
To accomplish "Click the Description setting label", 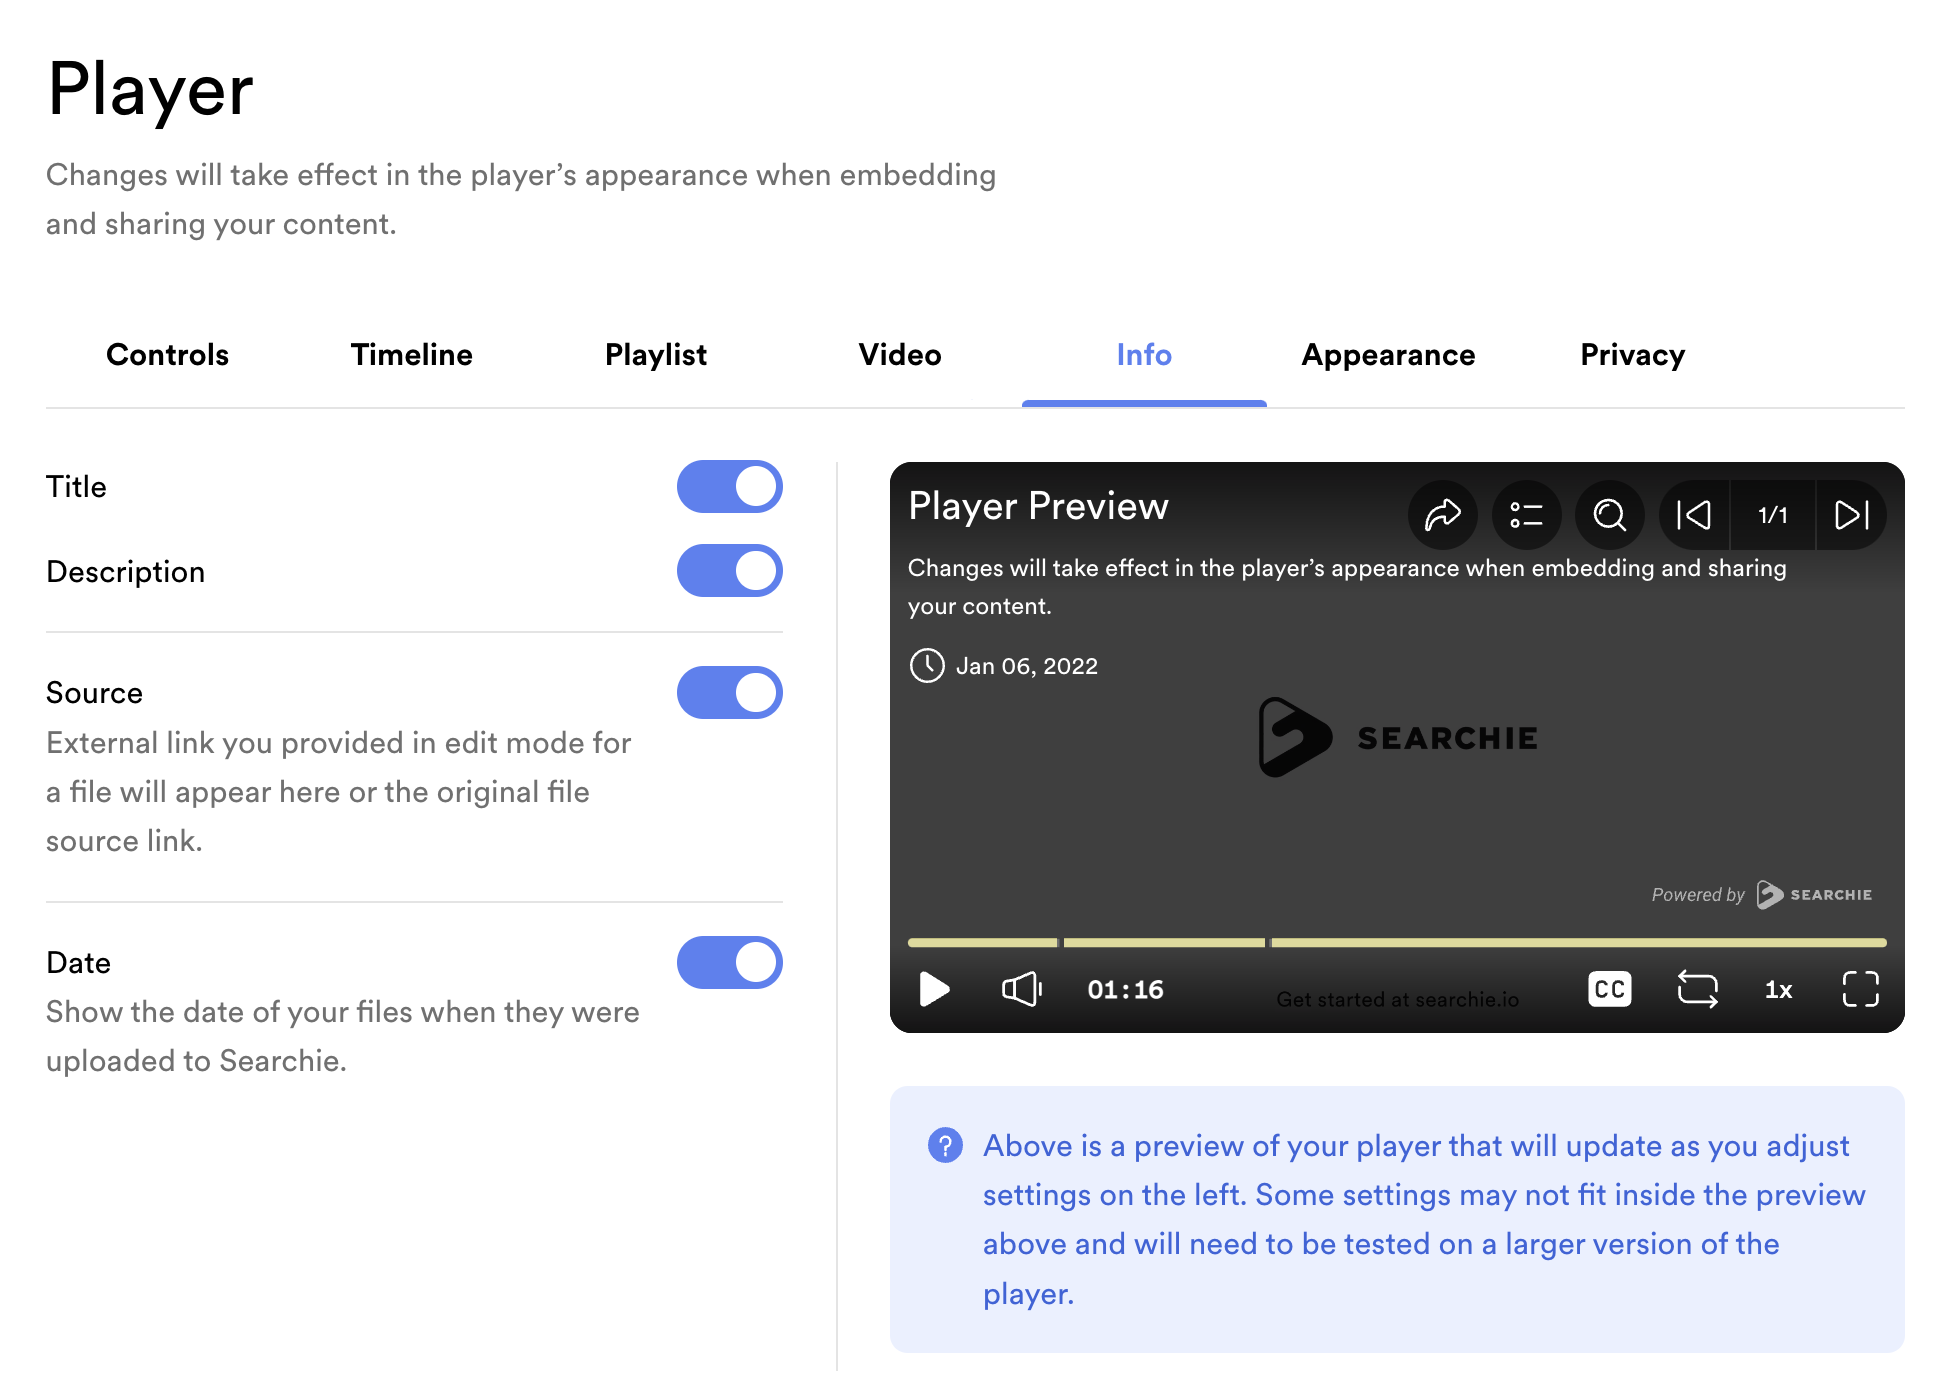I will coord(125,572).
